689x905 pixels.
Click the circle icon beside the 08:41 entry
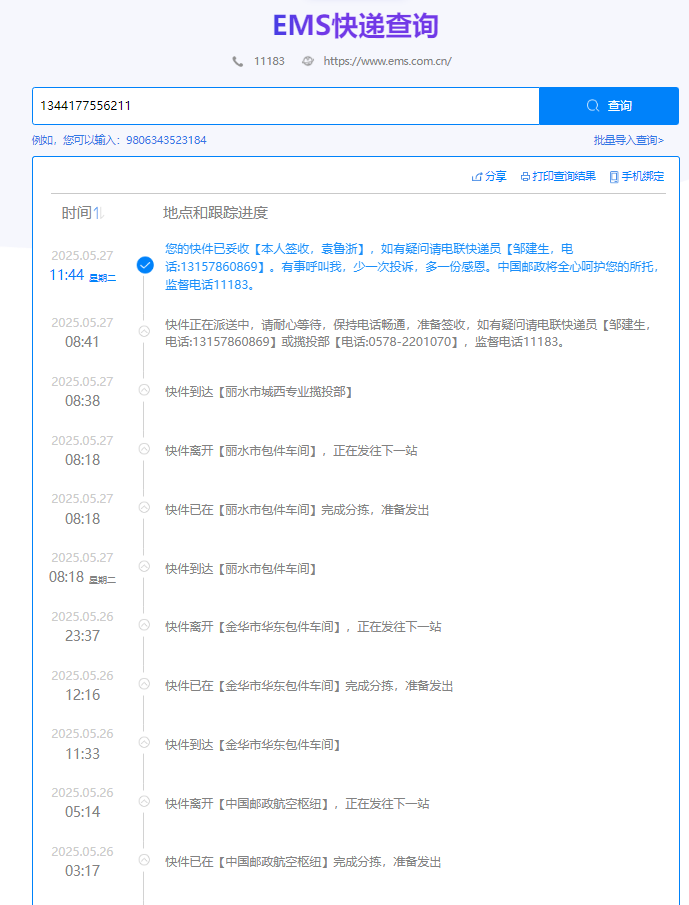(x=144, y=331)
